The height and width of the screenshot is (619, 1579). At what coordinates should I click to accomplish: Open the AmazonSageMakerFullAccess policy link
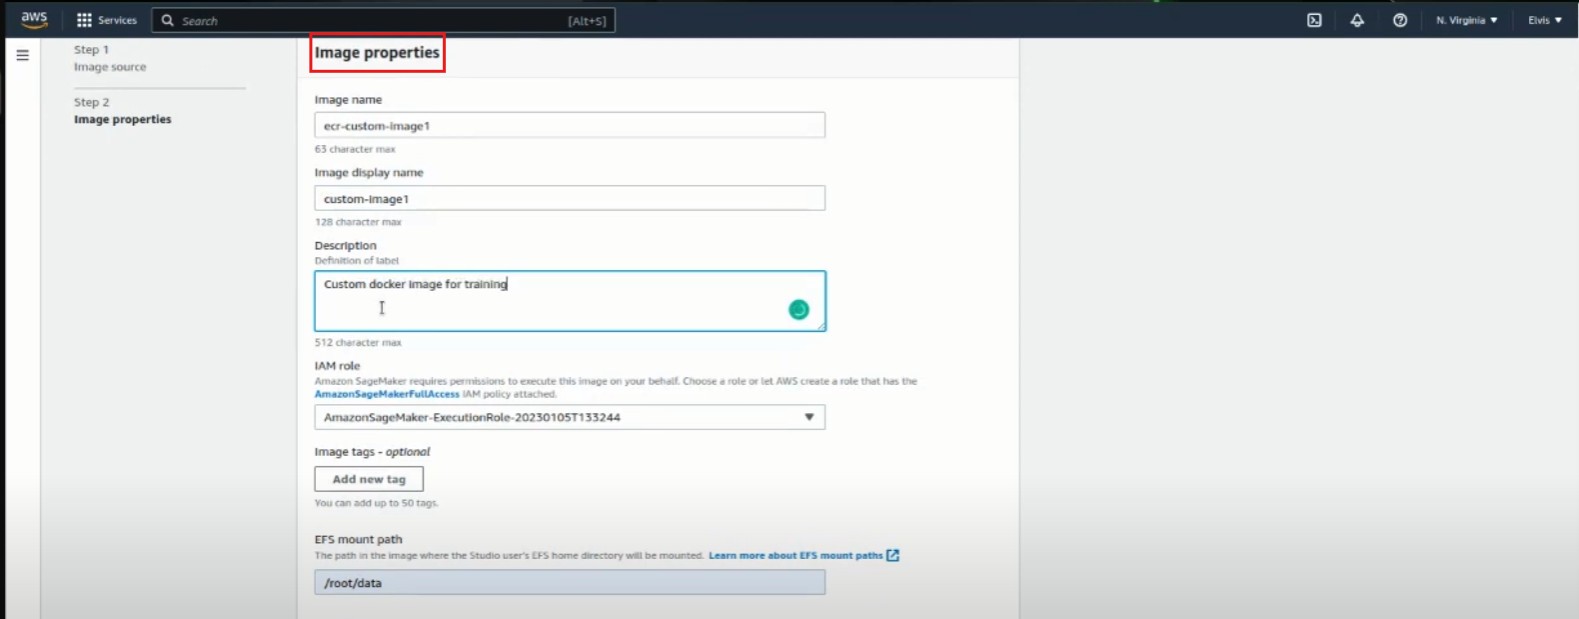click(x=387, y=394)
